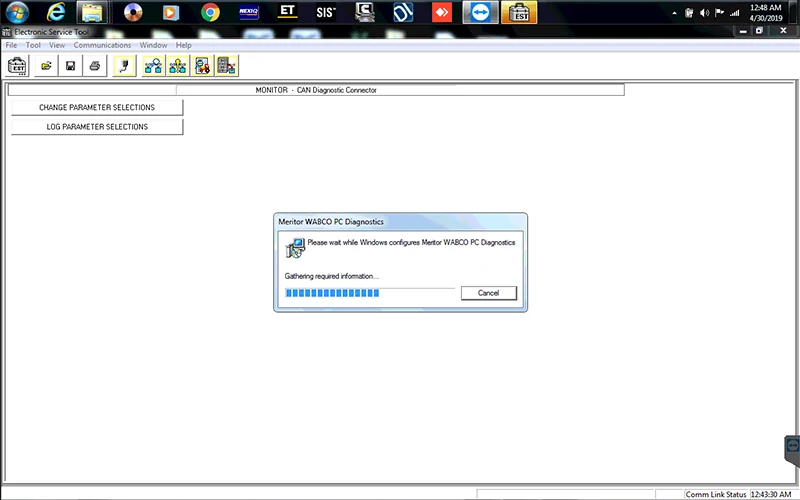Switch to the EST taskbar icon
The width and height of the screenshot is (800, 500).
point(519,12)
